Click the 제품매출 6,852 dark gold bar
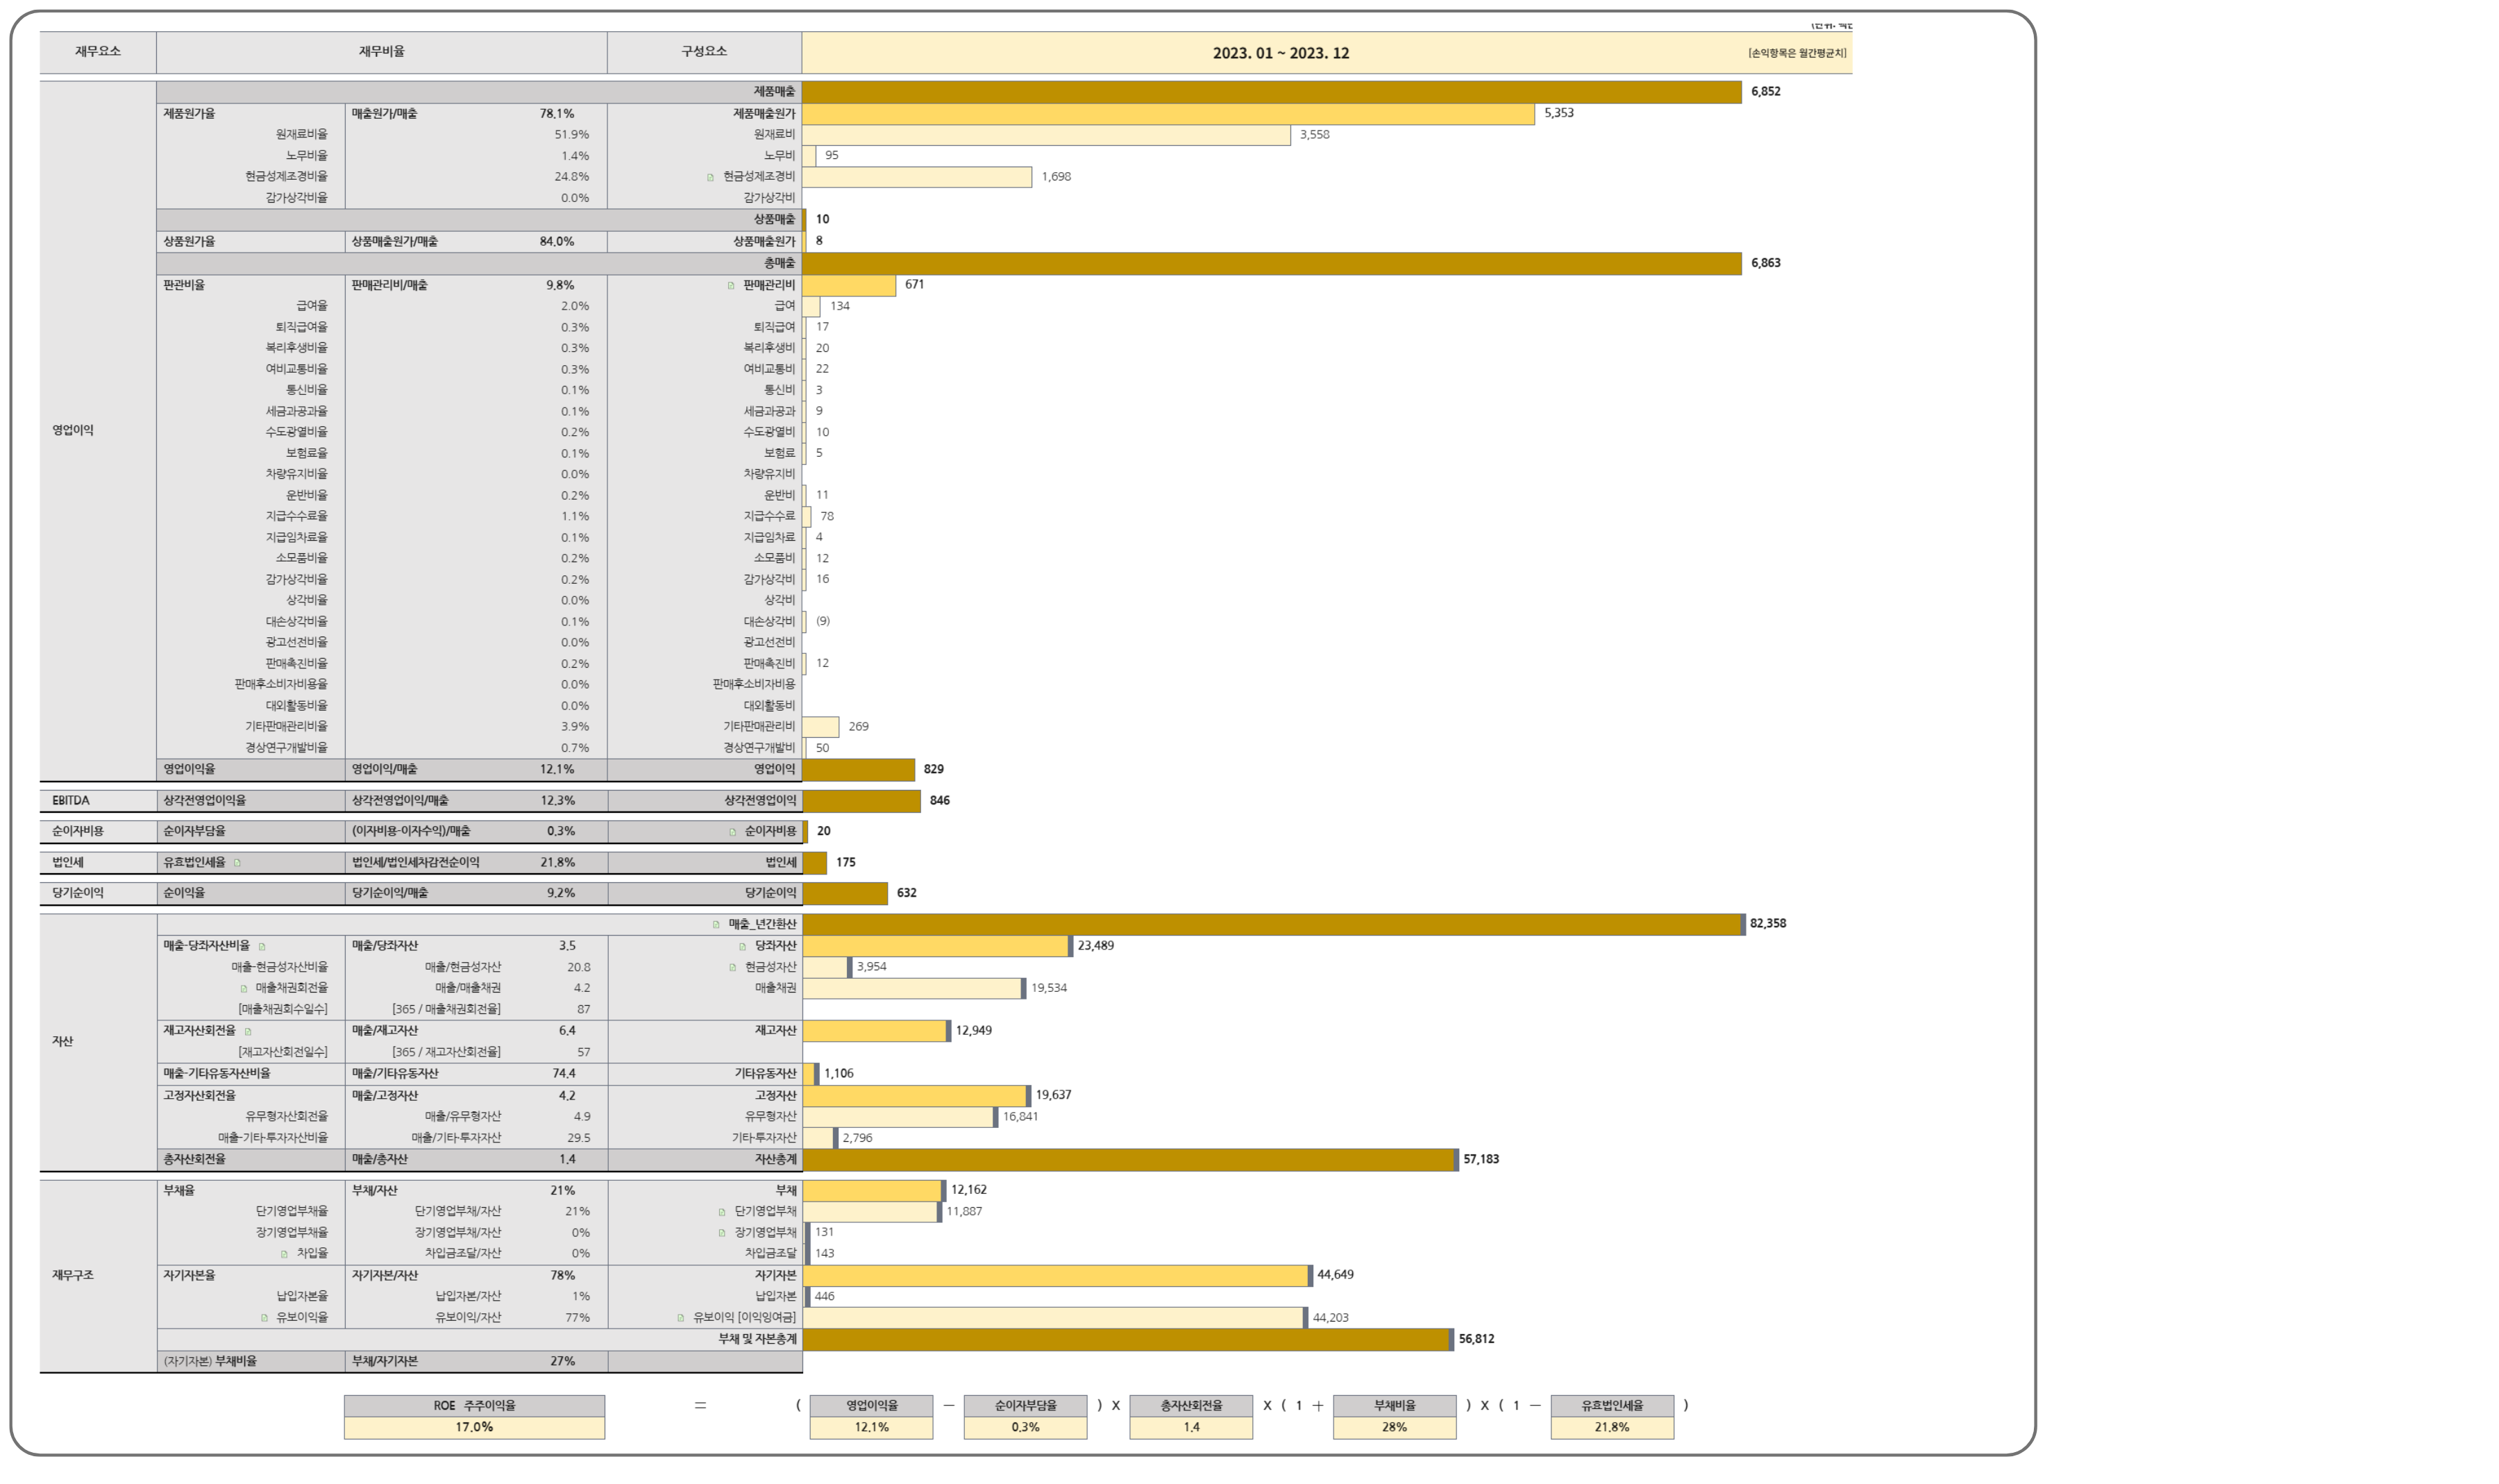Image resolution: width=2499 pixels, height=1484 pixels. [1270, 92]
